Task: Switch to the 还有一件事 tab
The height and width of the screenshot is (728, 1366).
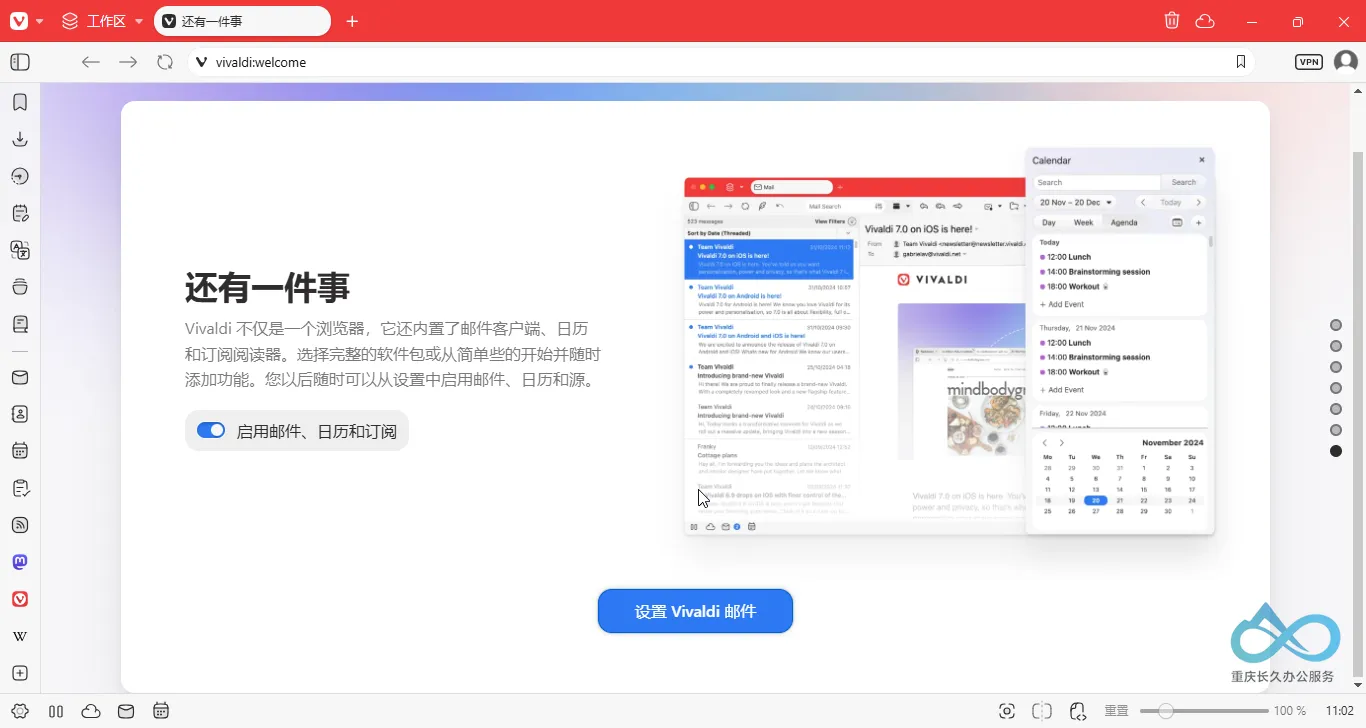Action: 242,21
